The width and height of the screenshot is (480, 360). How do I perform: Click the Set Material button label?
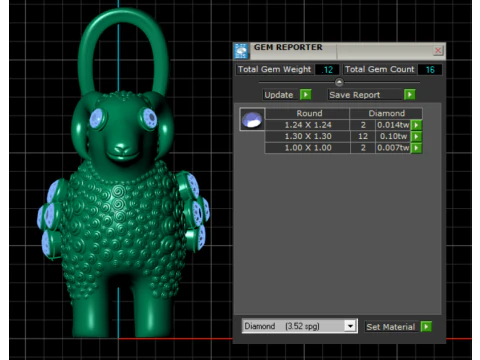point(391,327)
